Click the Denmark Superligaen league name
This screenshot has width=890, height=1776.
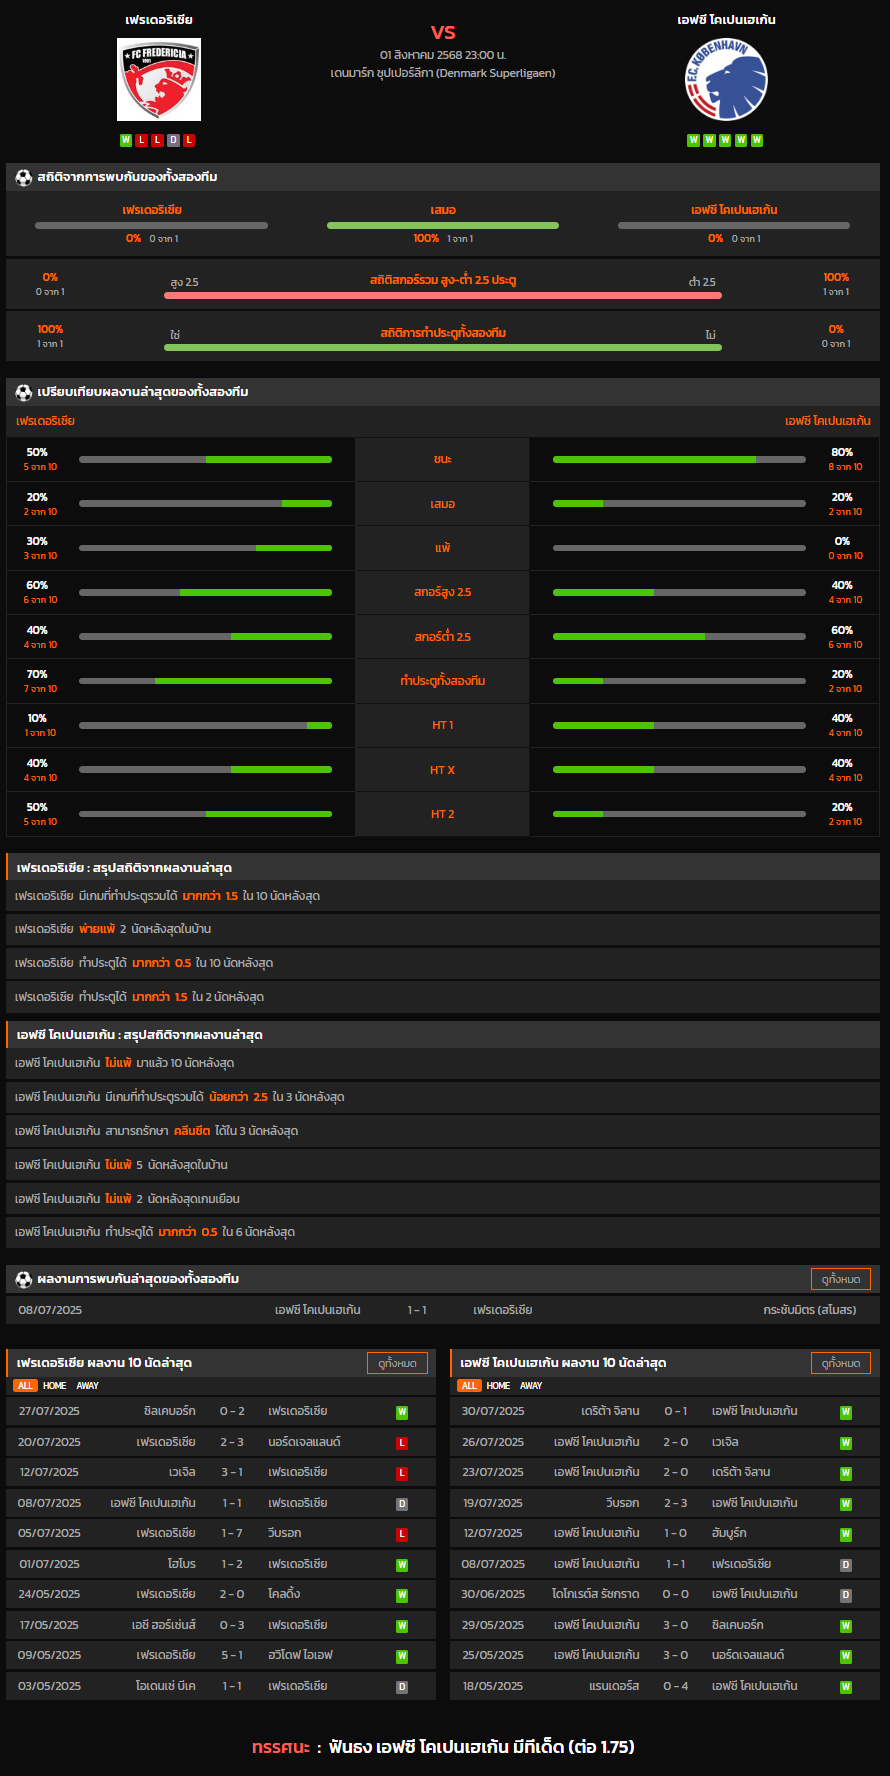click(x=443, y=73)
